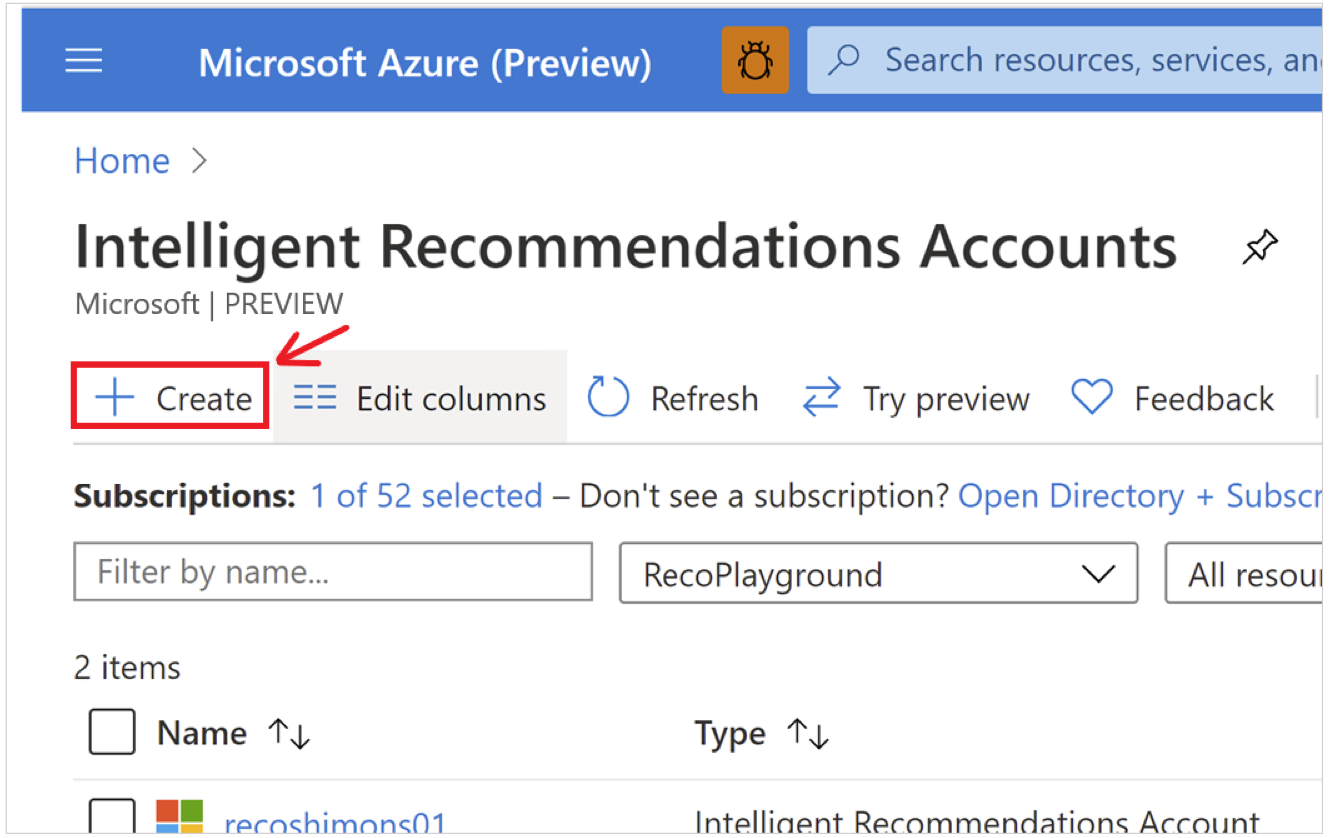Image resolution: width=1329 pixels, height=838 pixels.
Task: Click the Refresh circular arrow icon
Action: coord(610,397)
